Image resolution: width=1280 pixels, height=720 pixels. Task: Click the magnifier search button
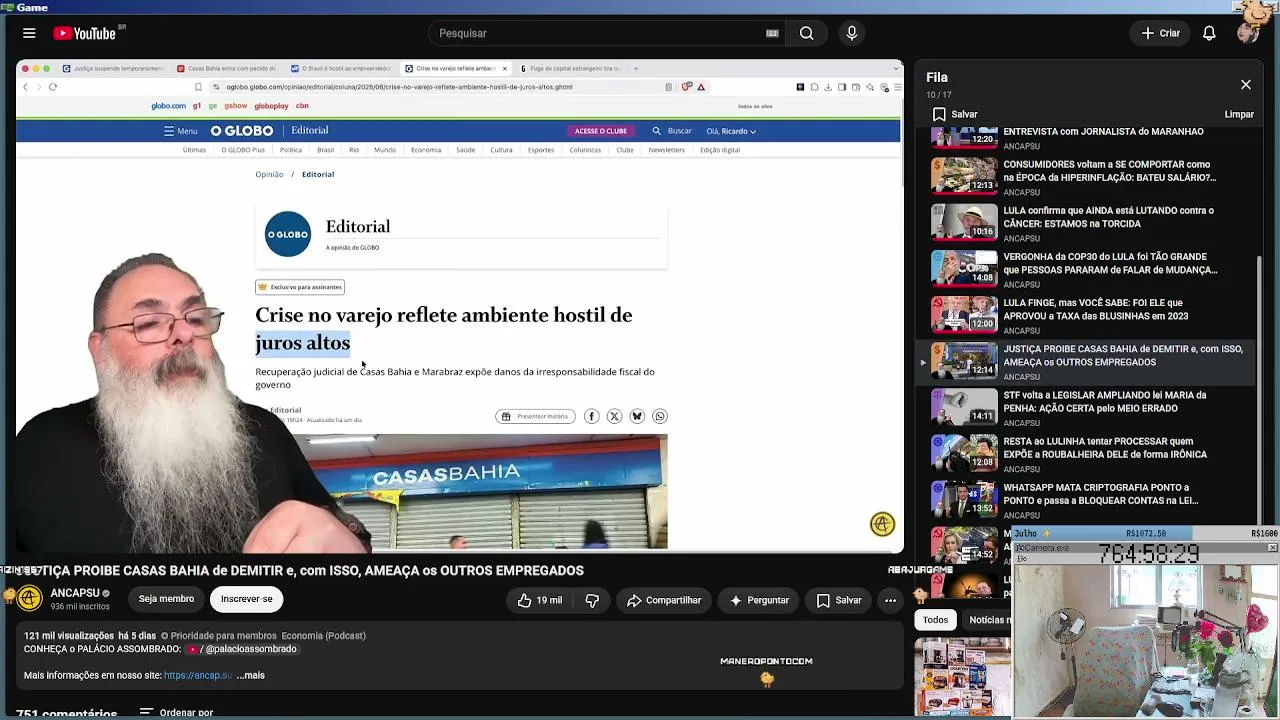click(x=806, y=33)
